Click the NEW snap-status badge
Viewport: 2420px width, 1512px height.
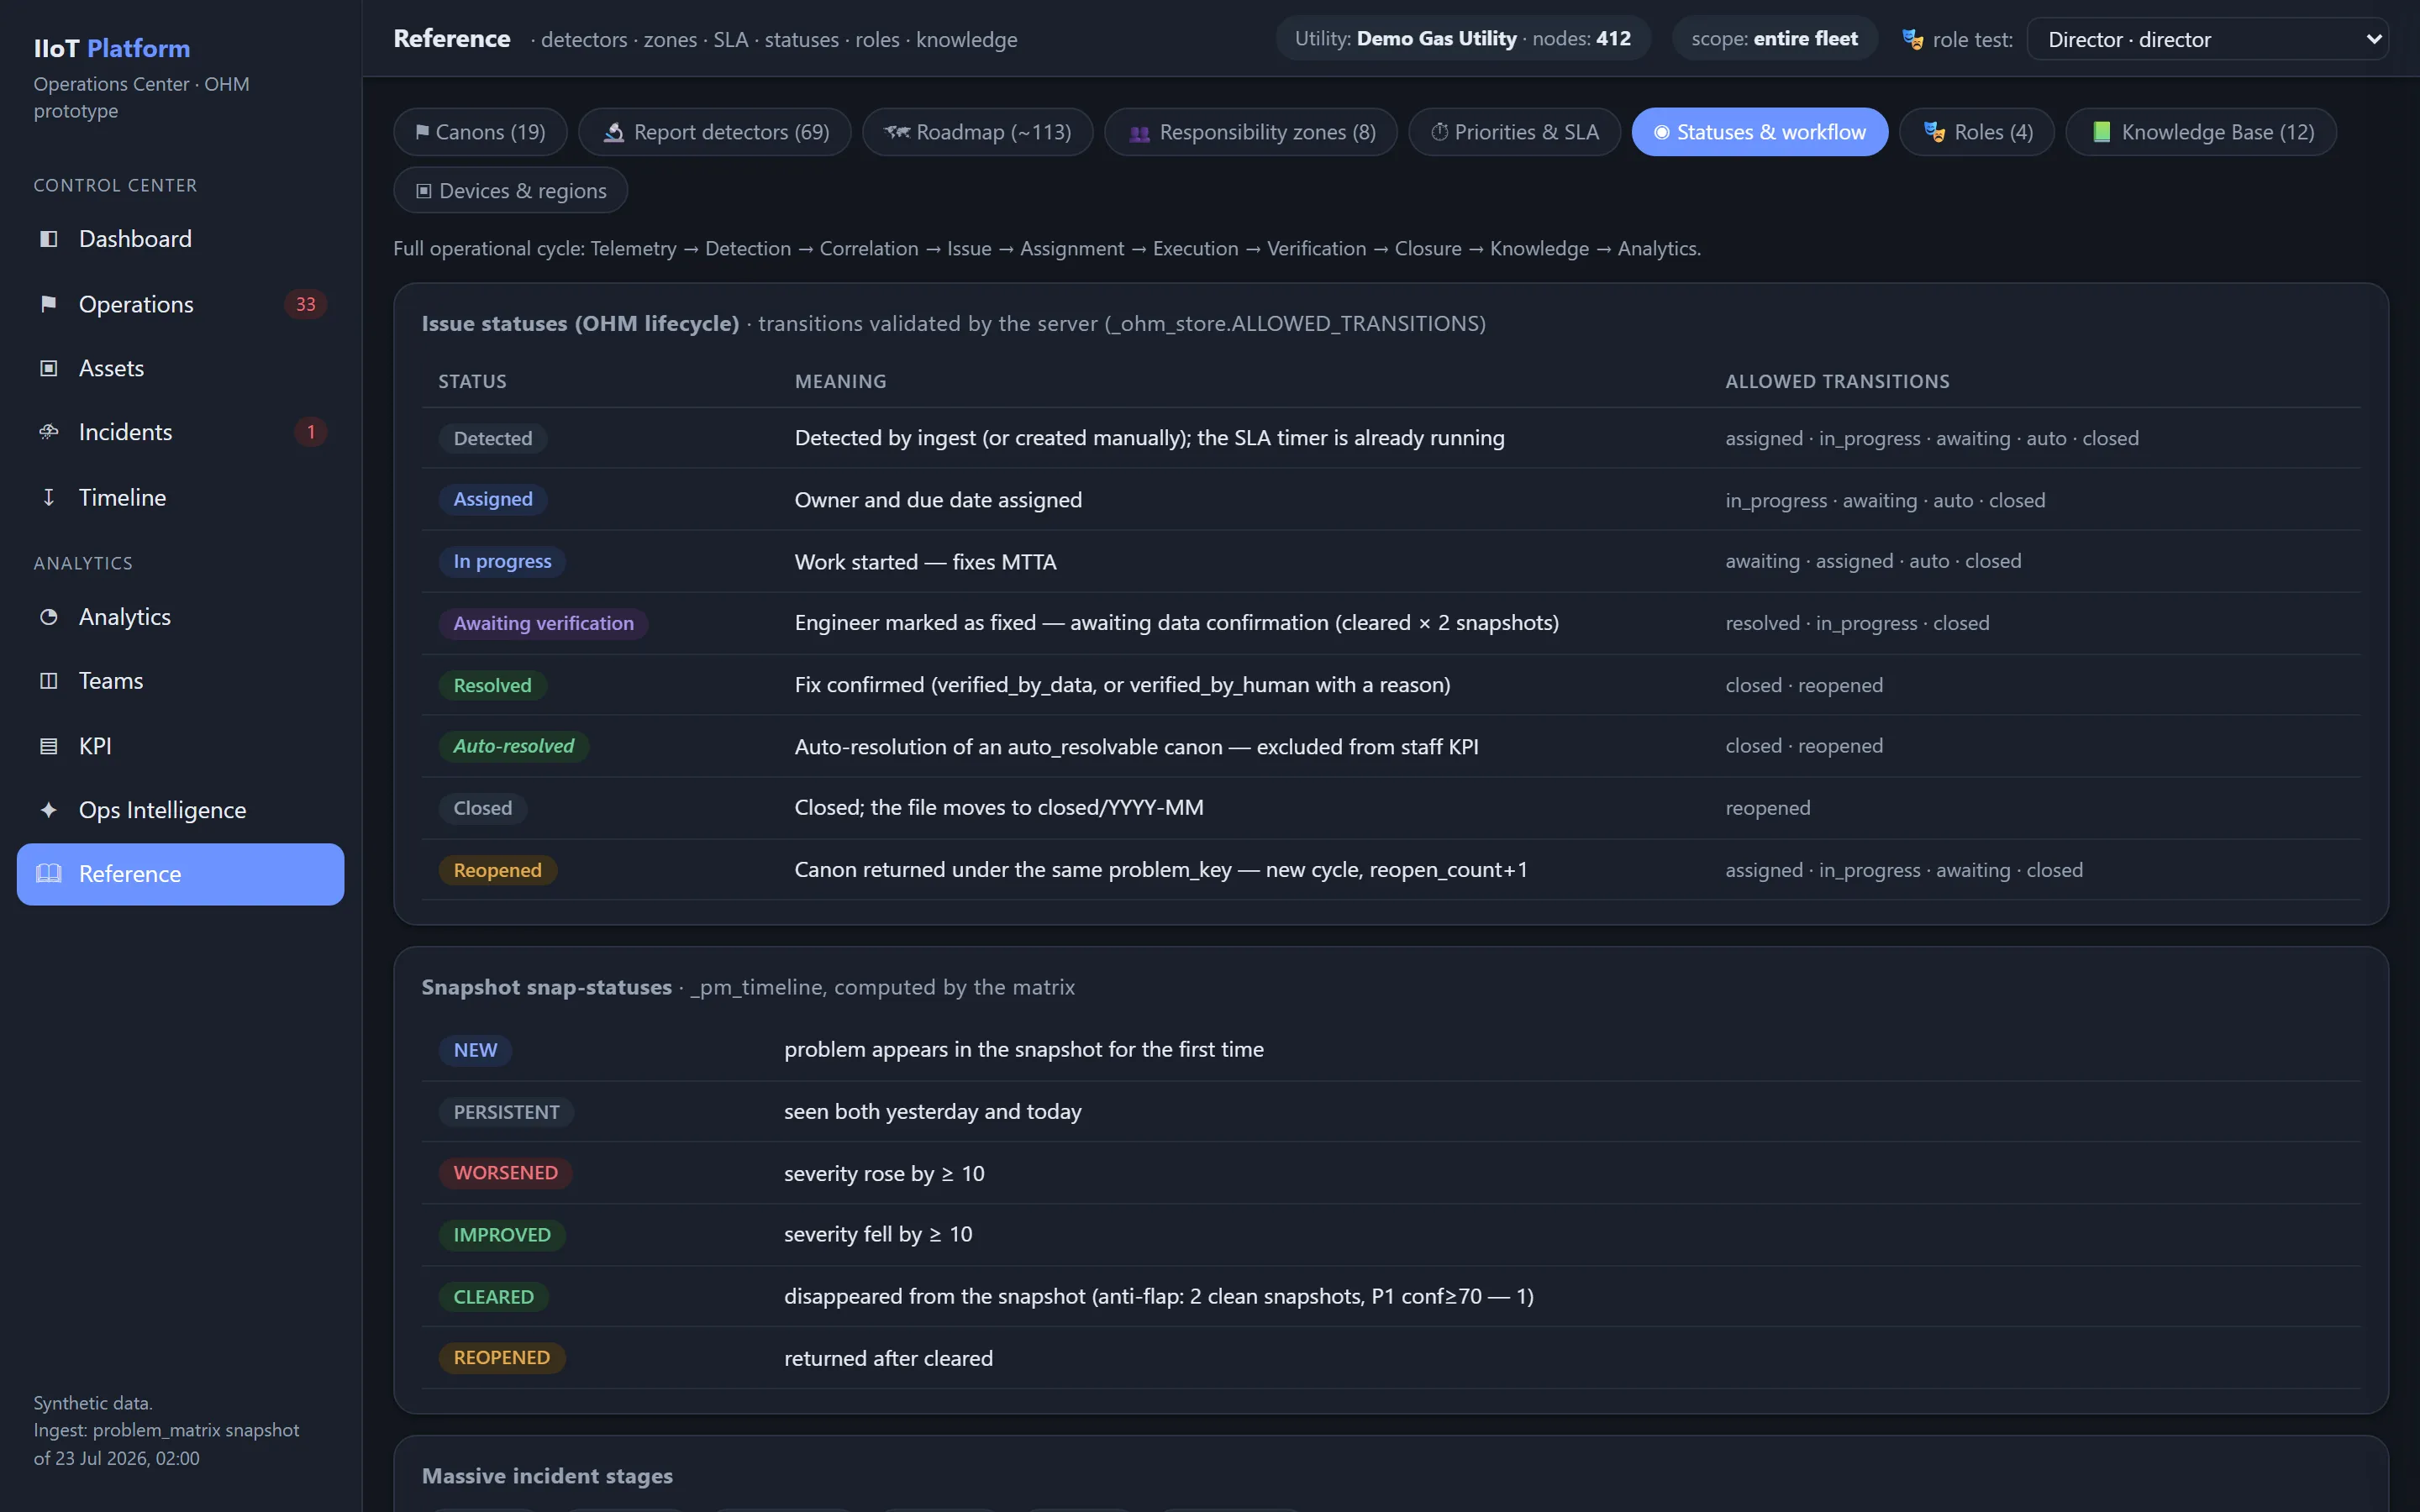475,1050
